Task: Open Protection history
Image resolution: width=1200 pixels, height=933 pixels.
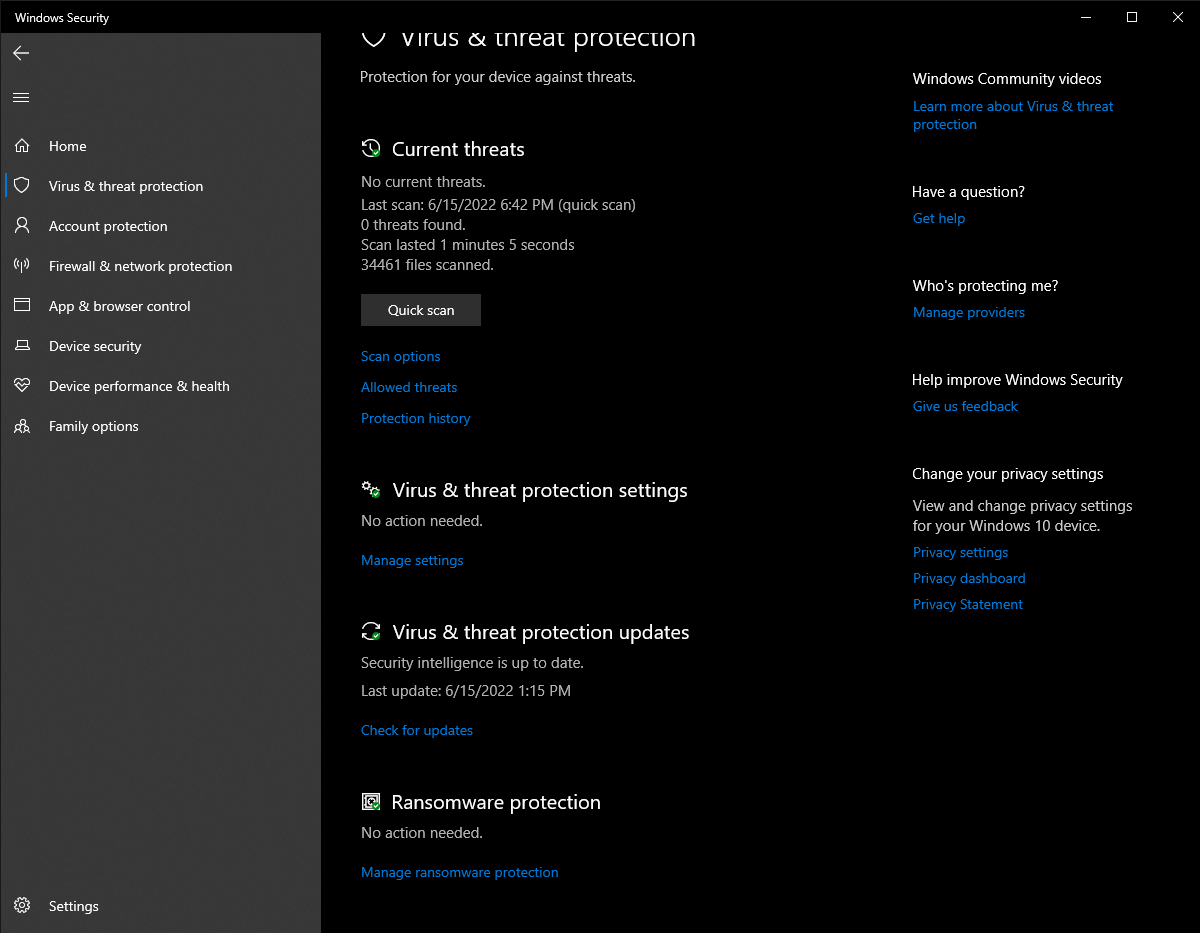Action: [x=416, y=418]
